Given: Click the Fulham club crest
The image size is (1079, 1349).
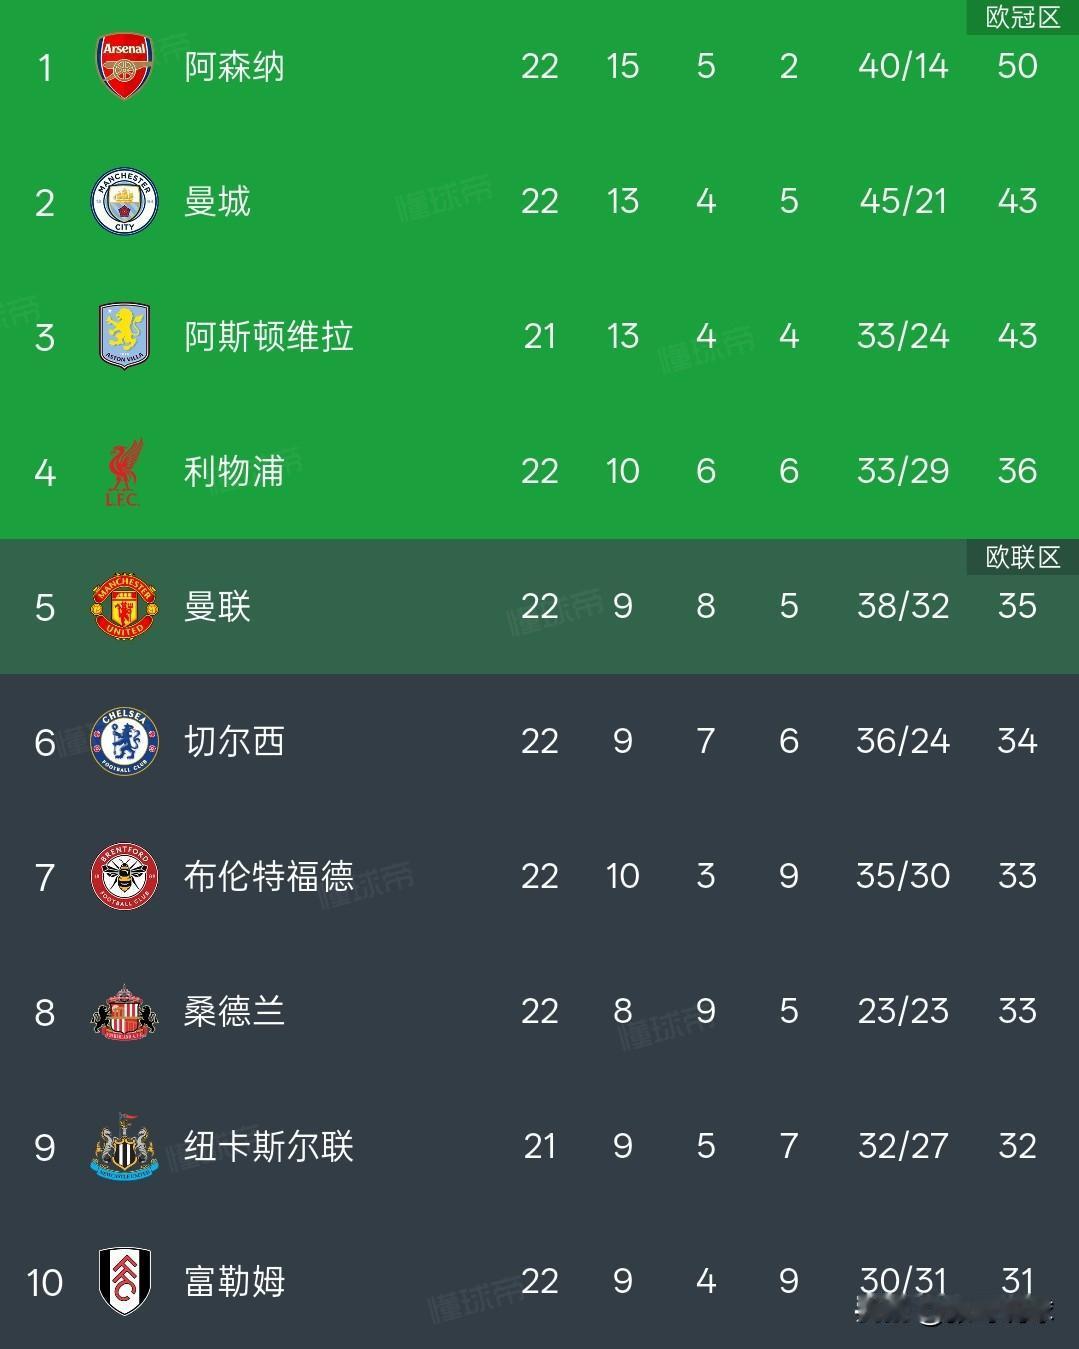Looking at the screenshot, I should 123,1281.
